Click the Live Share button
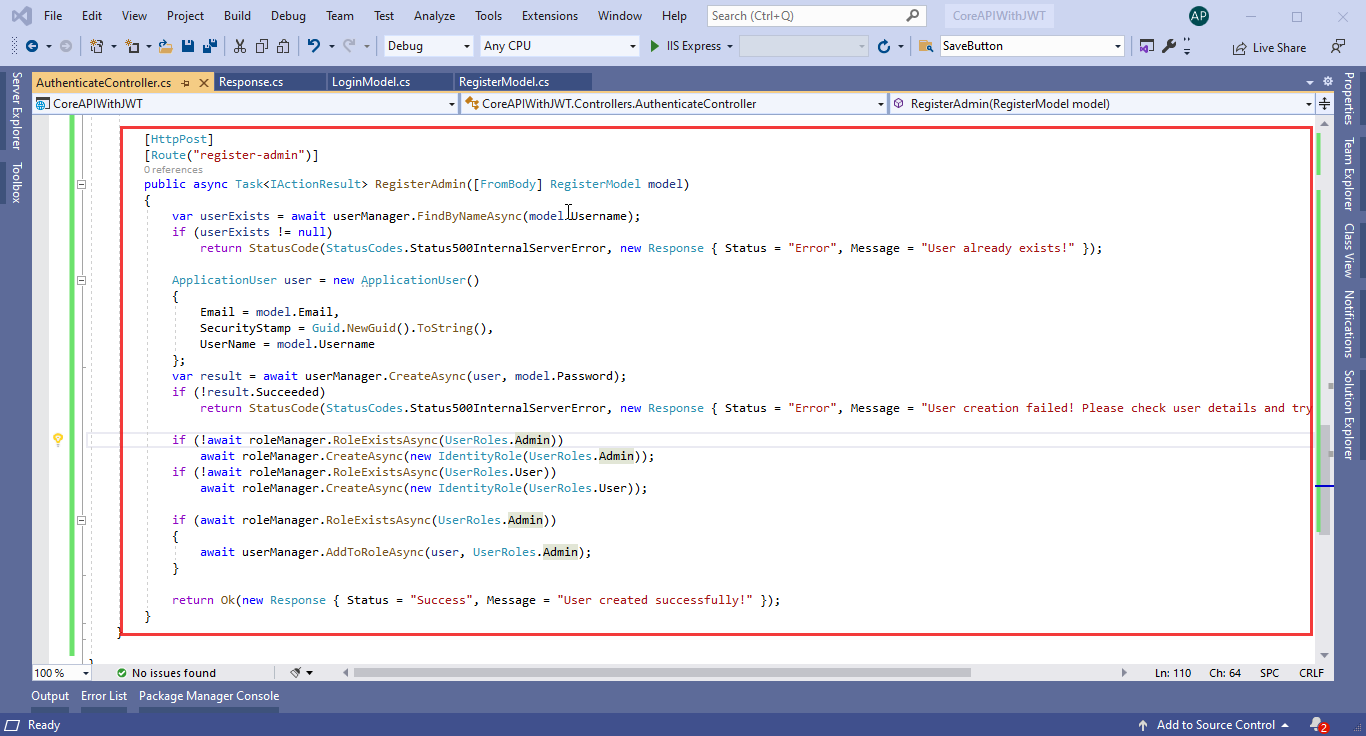1366x736 pixels. (1269, 47)
